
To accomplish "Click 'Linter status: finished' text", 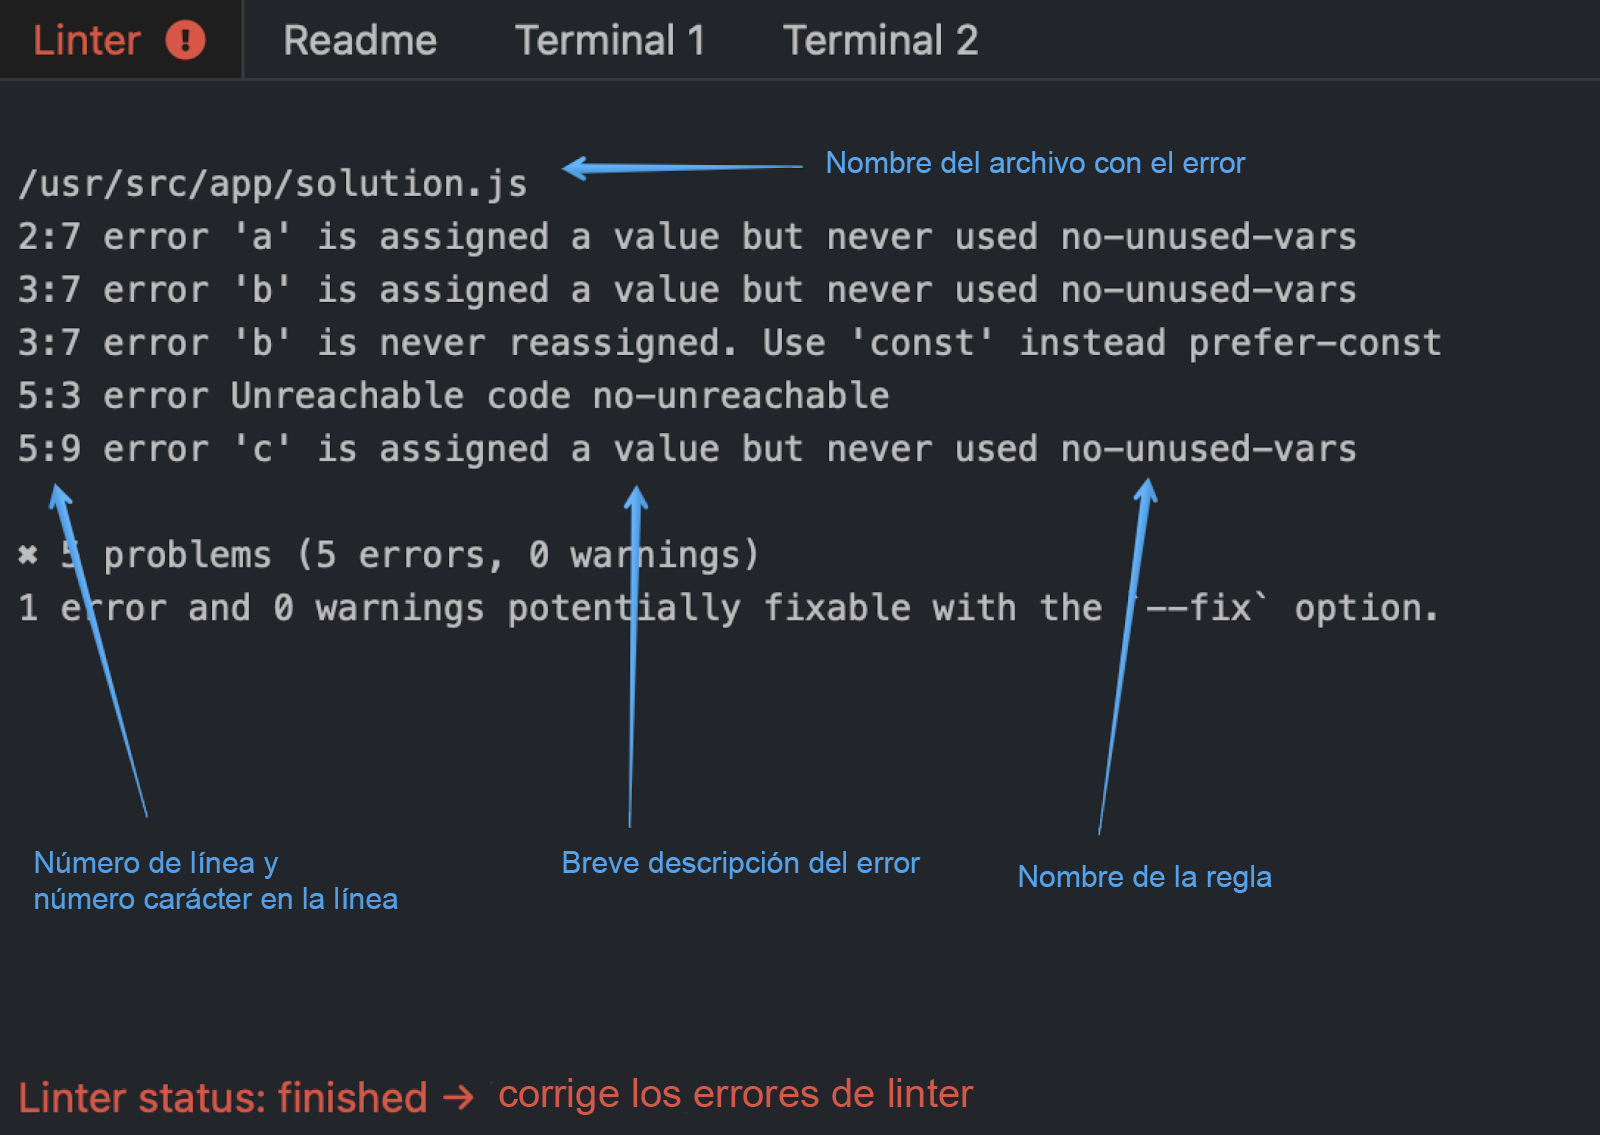I will tap(223, 1098).
